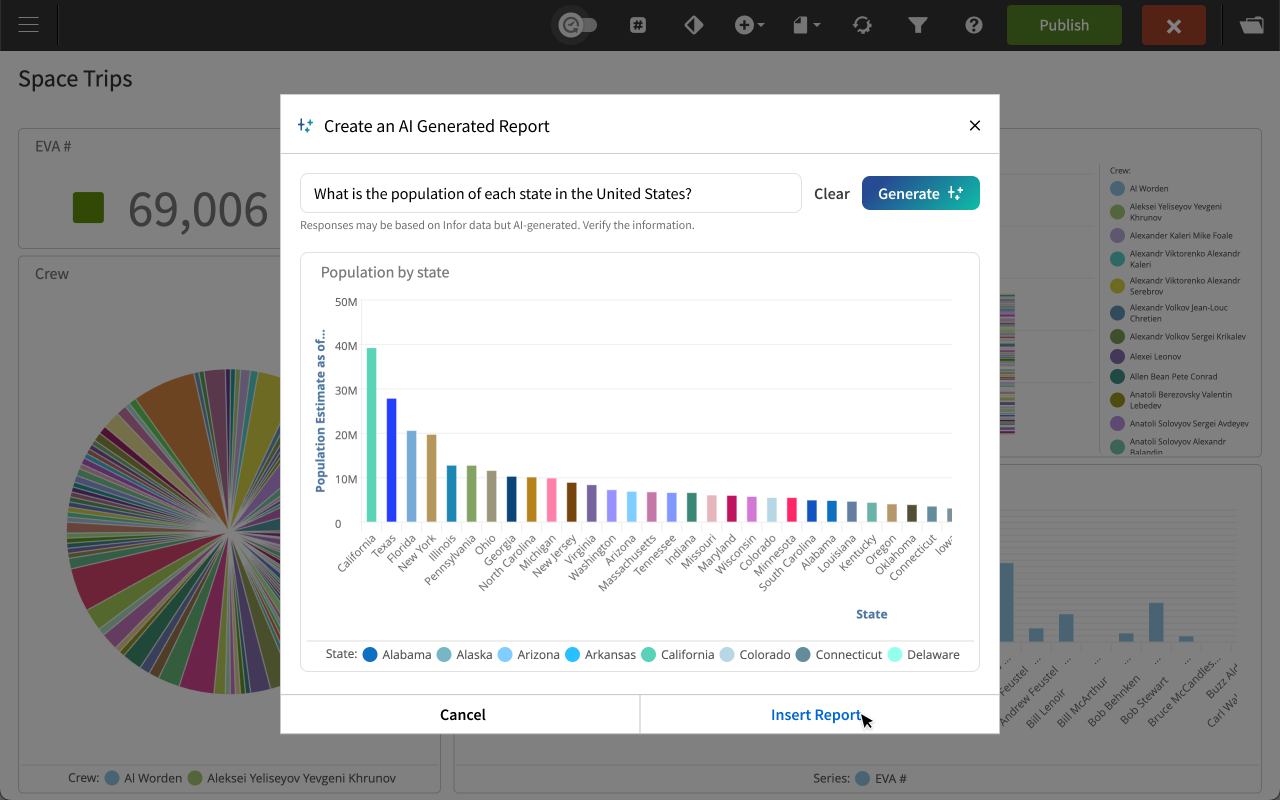The height and width of the screenshot is (800, 1280).
Task: Click the 69,006 EVA value
Action: [198, 209]
